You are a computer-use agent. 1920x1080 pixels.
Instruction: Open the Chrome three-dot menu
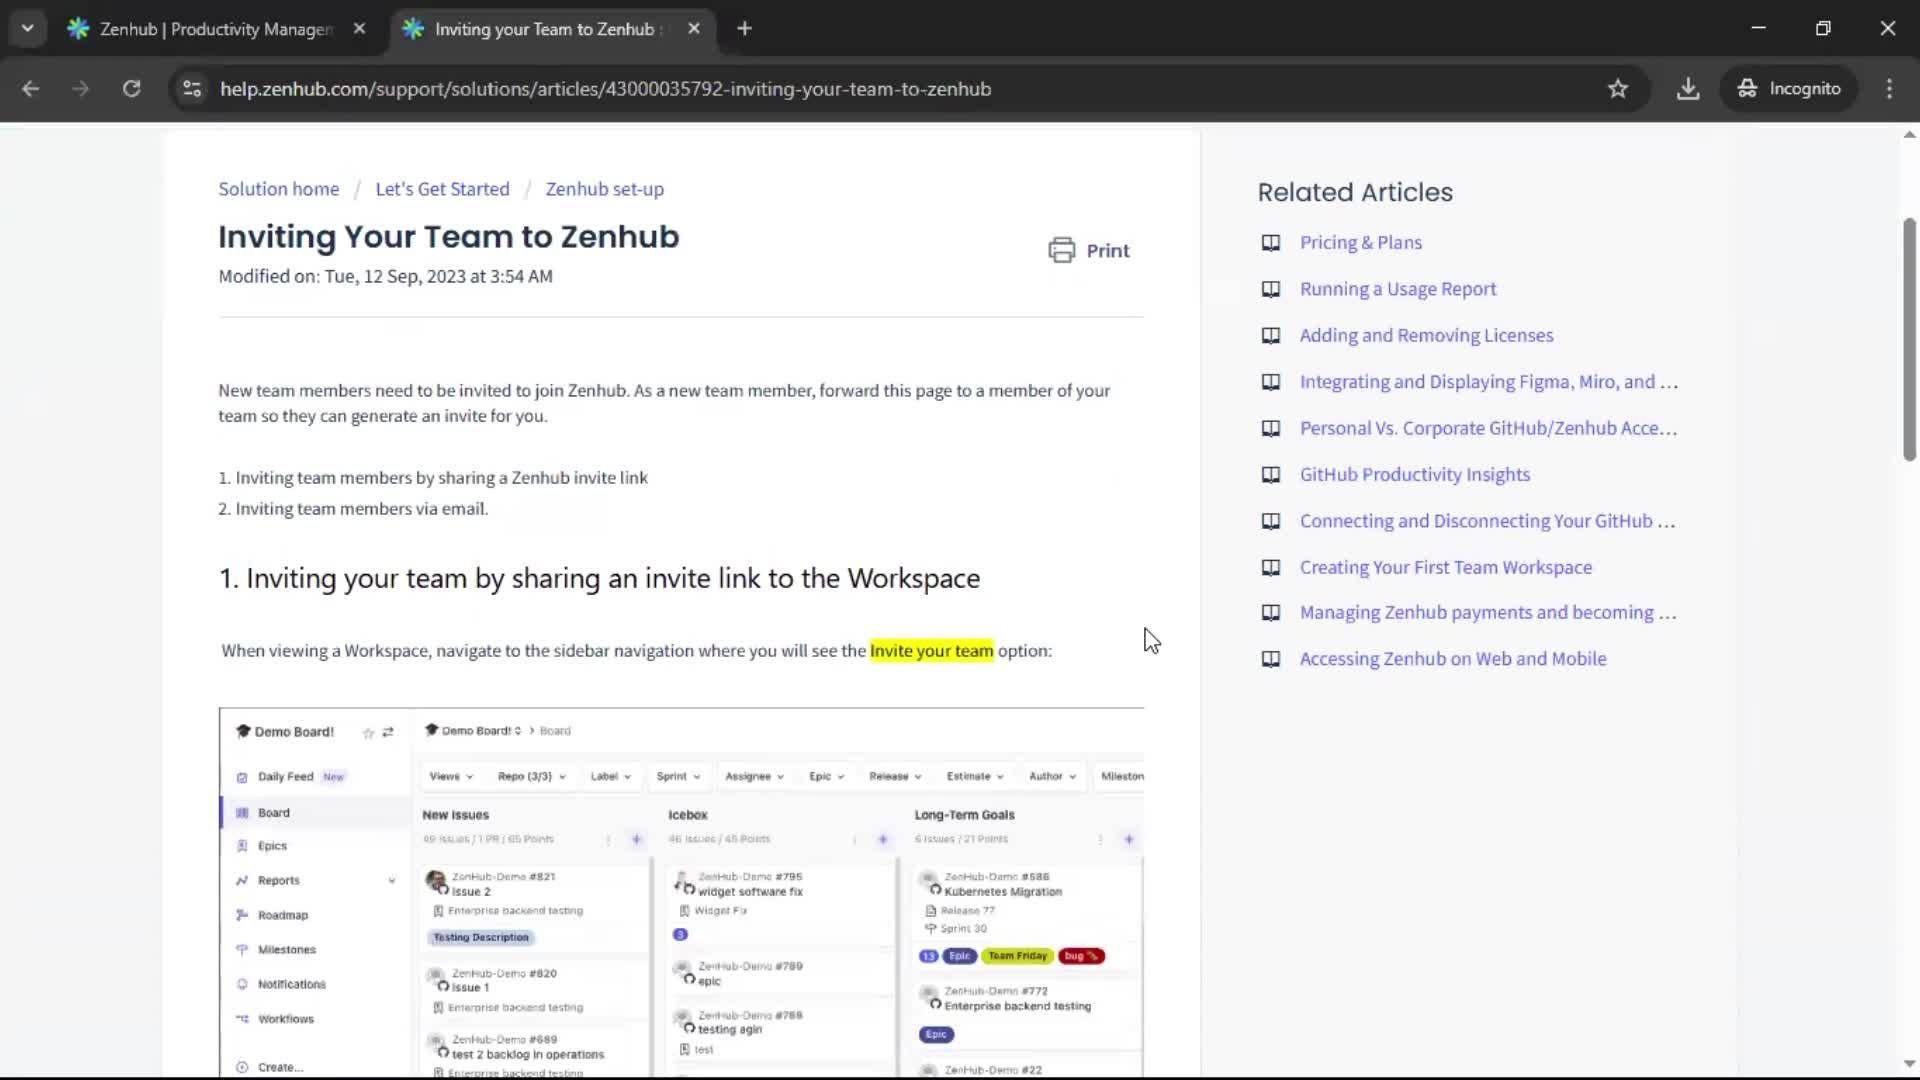1889,88
